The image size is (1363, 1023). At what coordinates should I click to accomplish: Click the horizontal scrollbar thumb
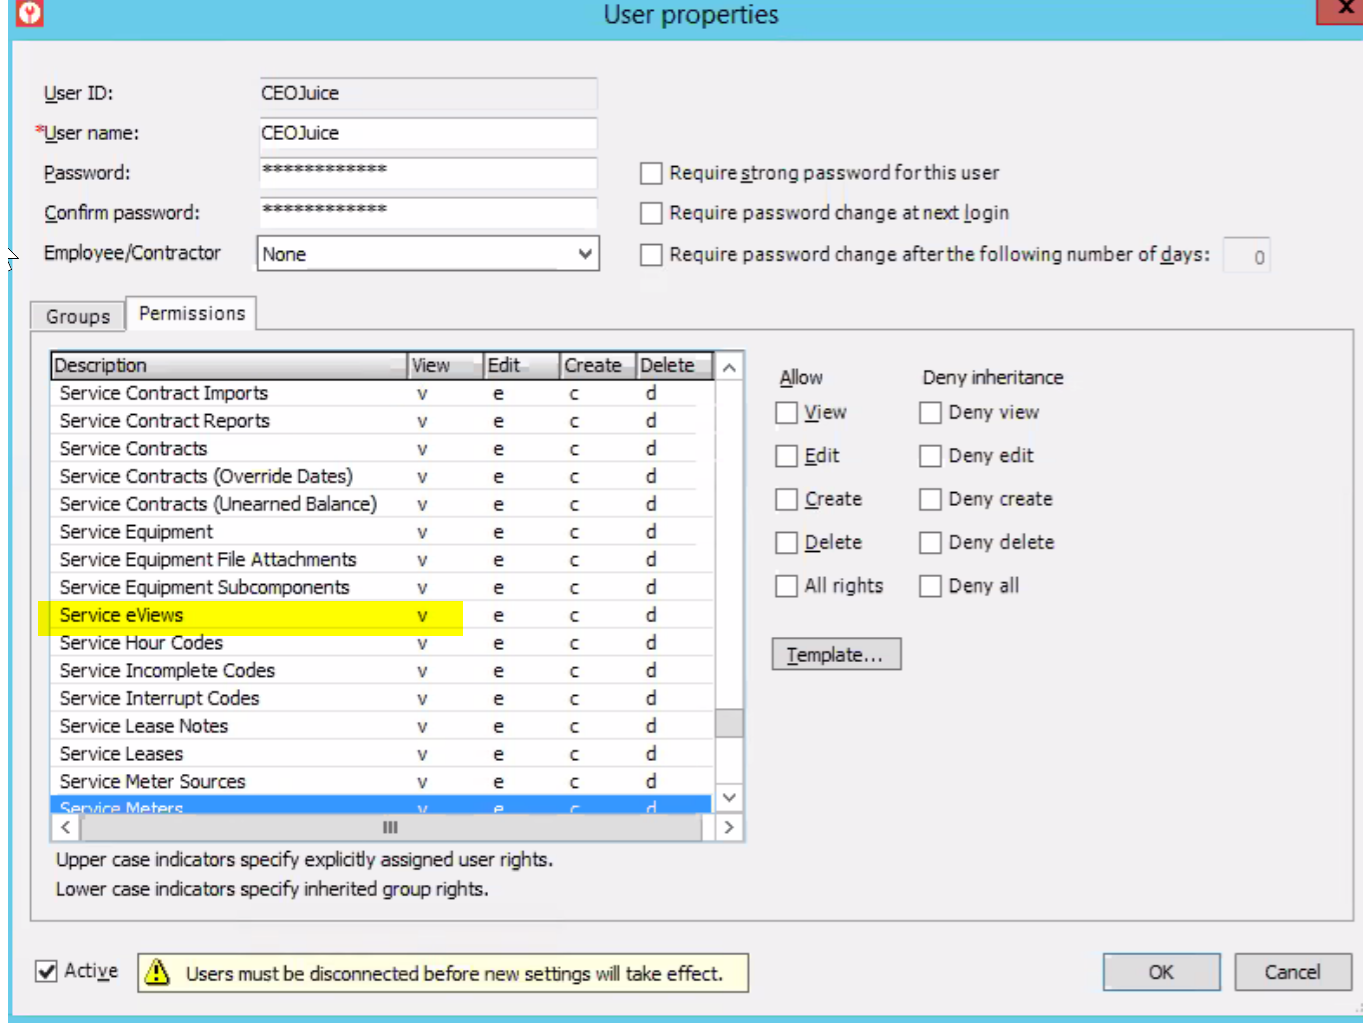391,827
